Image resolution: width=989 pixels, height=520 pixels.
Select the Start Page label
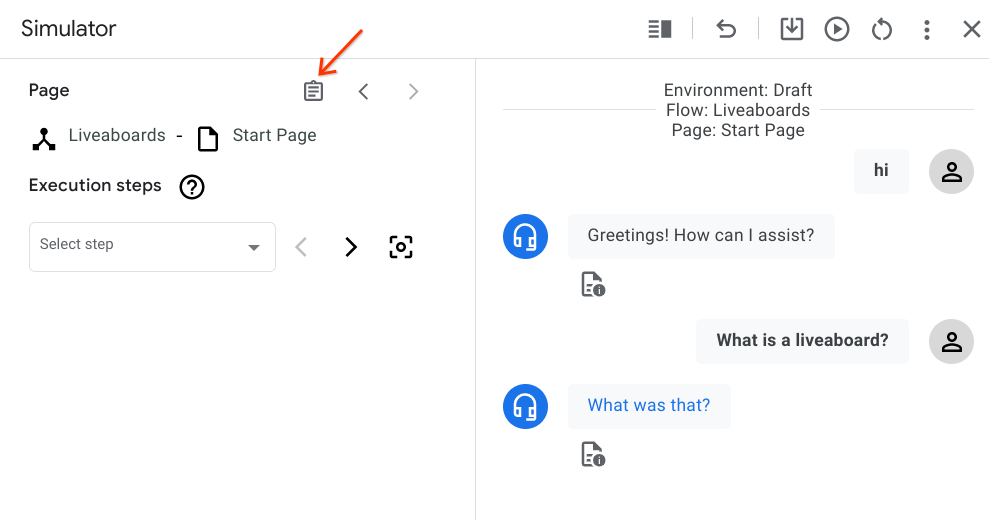click(274, 136)
